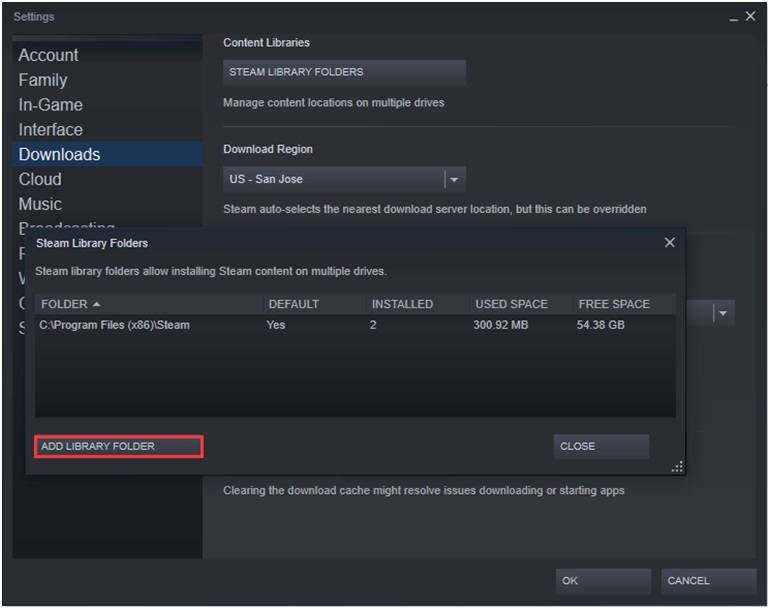Close the Settings window
This screenshot has height=609, width=770.
[750, 16]
